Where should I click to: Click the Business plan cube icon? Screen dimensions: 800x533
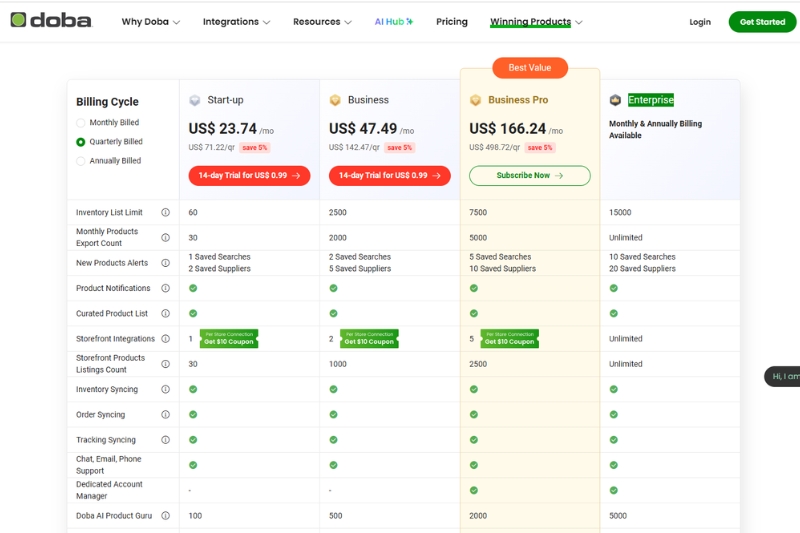coord(335,100)
